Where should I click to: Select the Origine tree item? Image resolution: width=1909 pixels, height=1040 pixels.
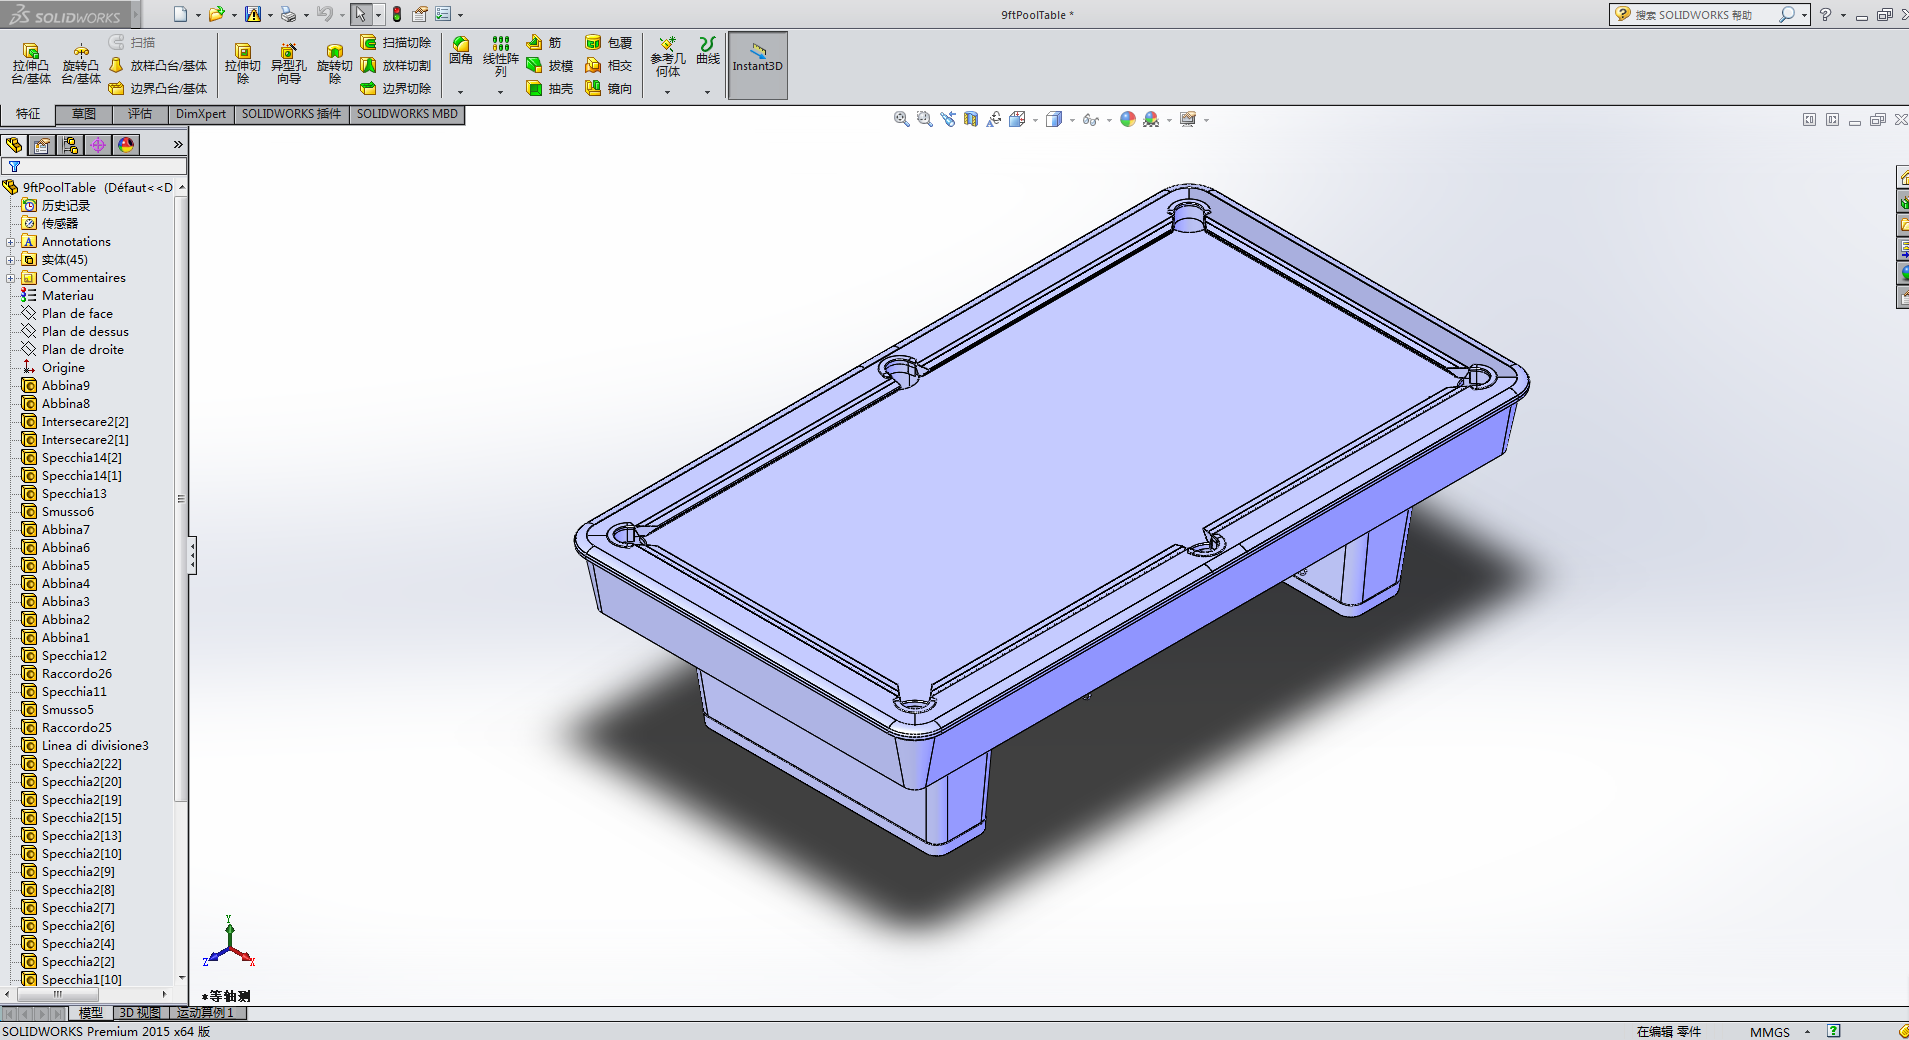tap(63, 368)
